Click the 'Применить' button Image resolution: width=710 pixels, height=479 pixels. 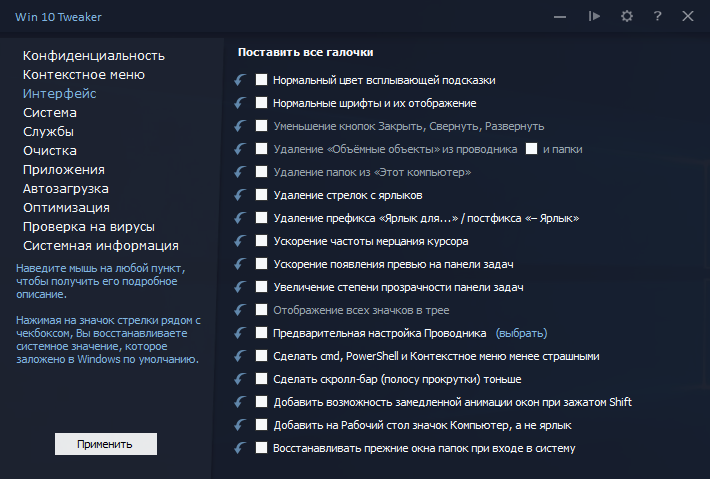click(x=106, y=444)
